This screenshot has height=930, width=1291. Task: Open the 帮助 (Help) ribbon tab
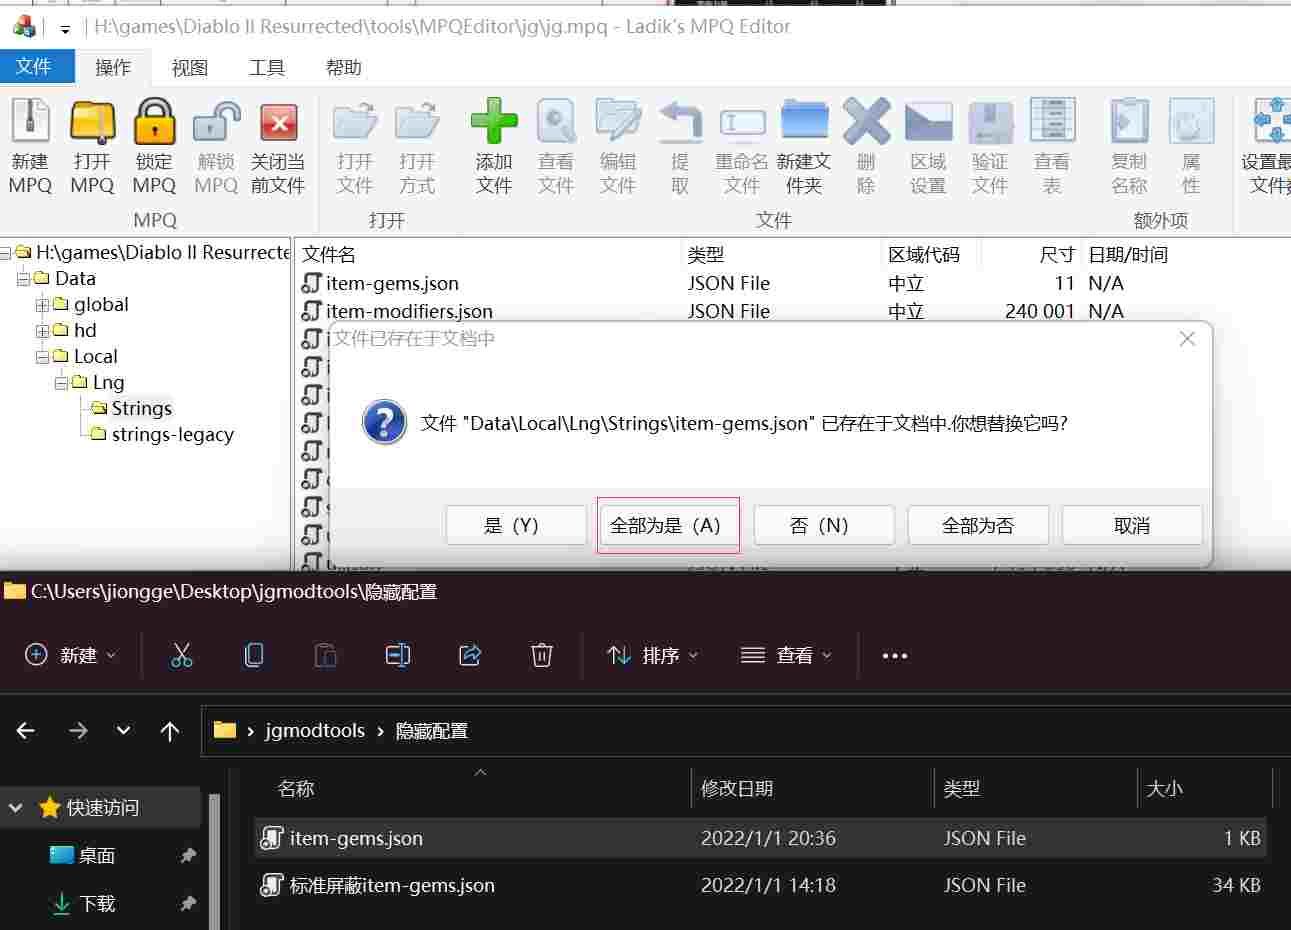pyautogui.click(x=344, y=67)
